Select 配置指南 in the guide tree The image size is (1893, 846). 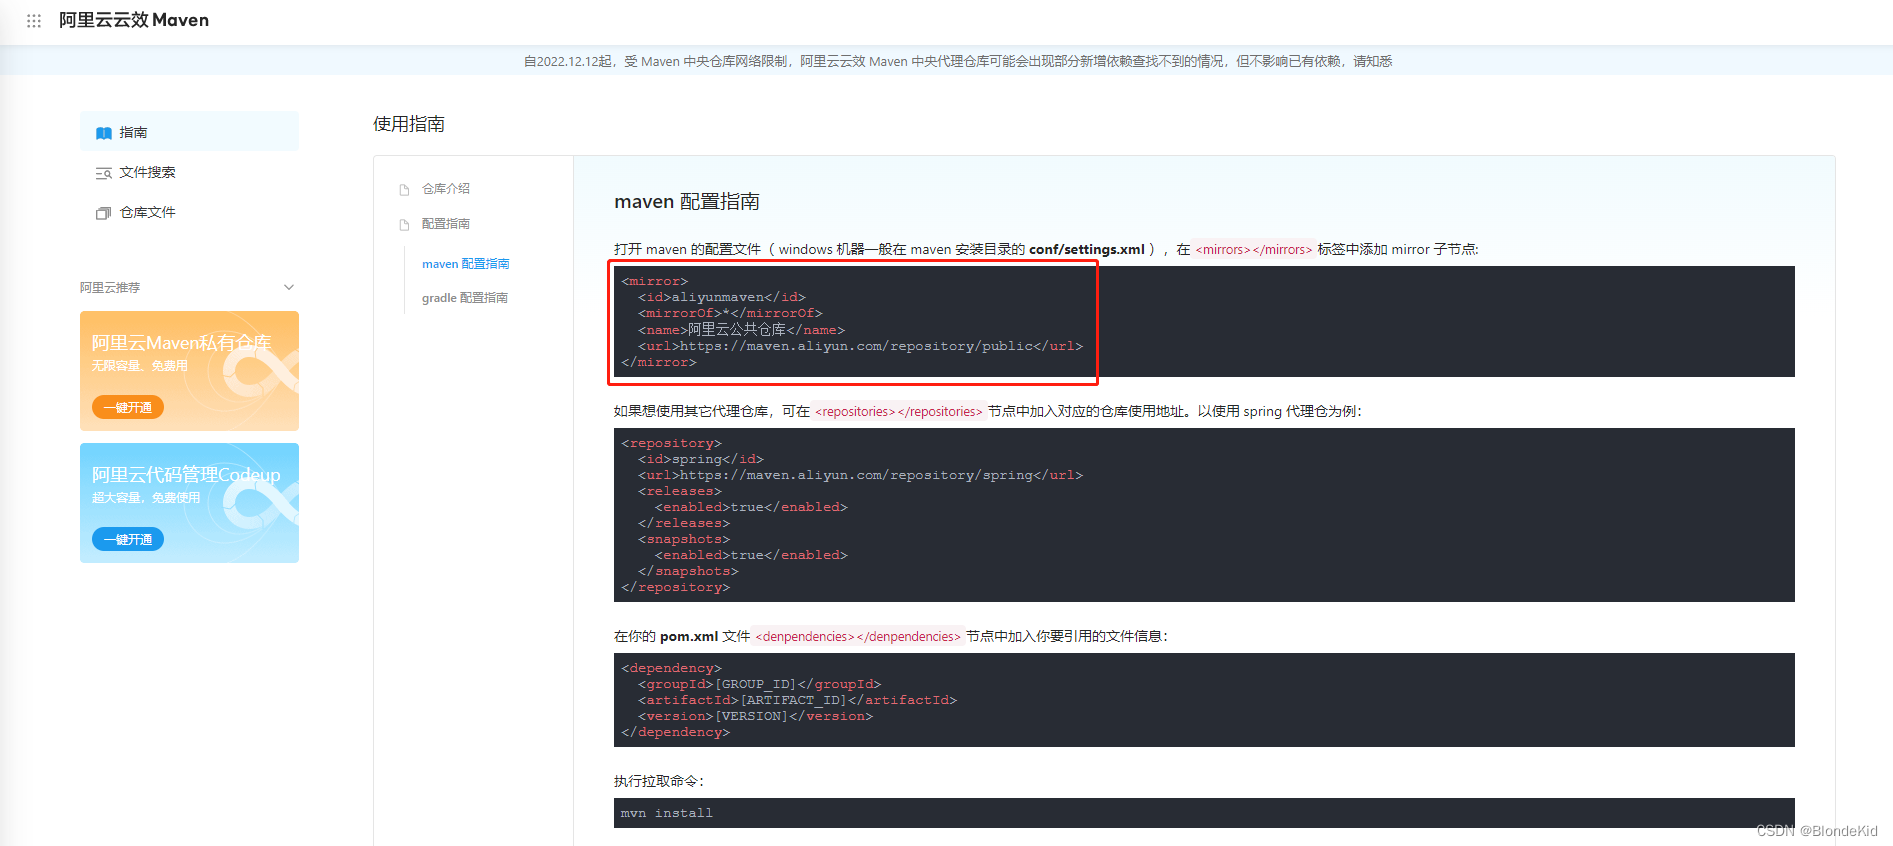(446, 224)
